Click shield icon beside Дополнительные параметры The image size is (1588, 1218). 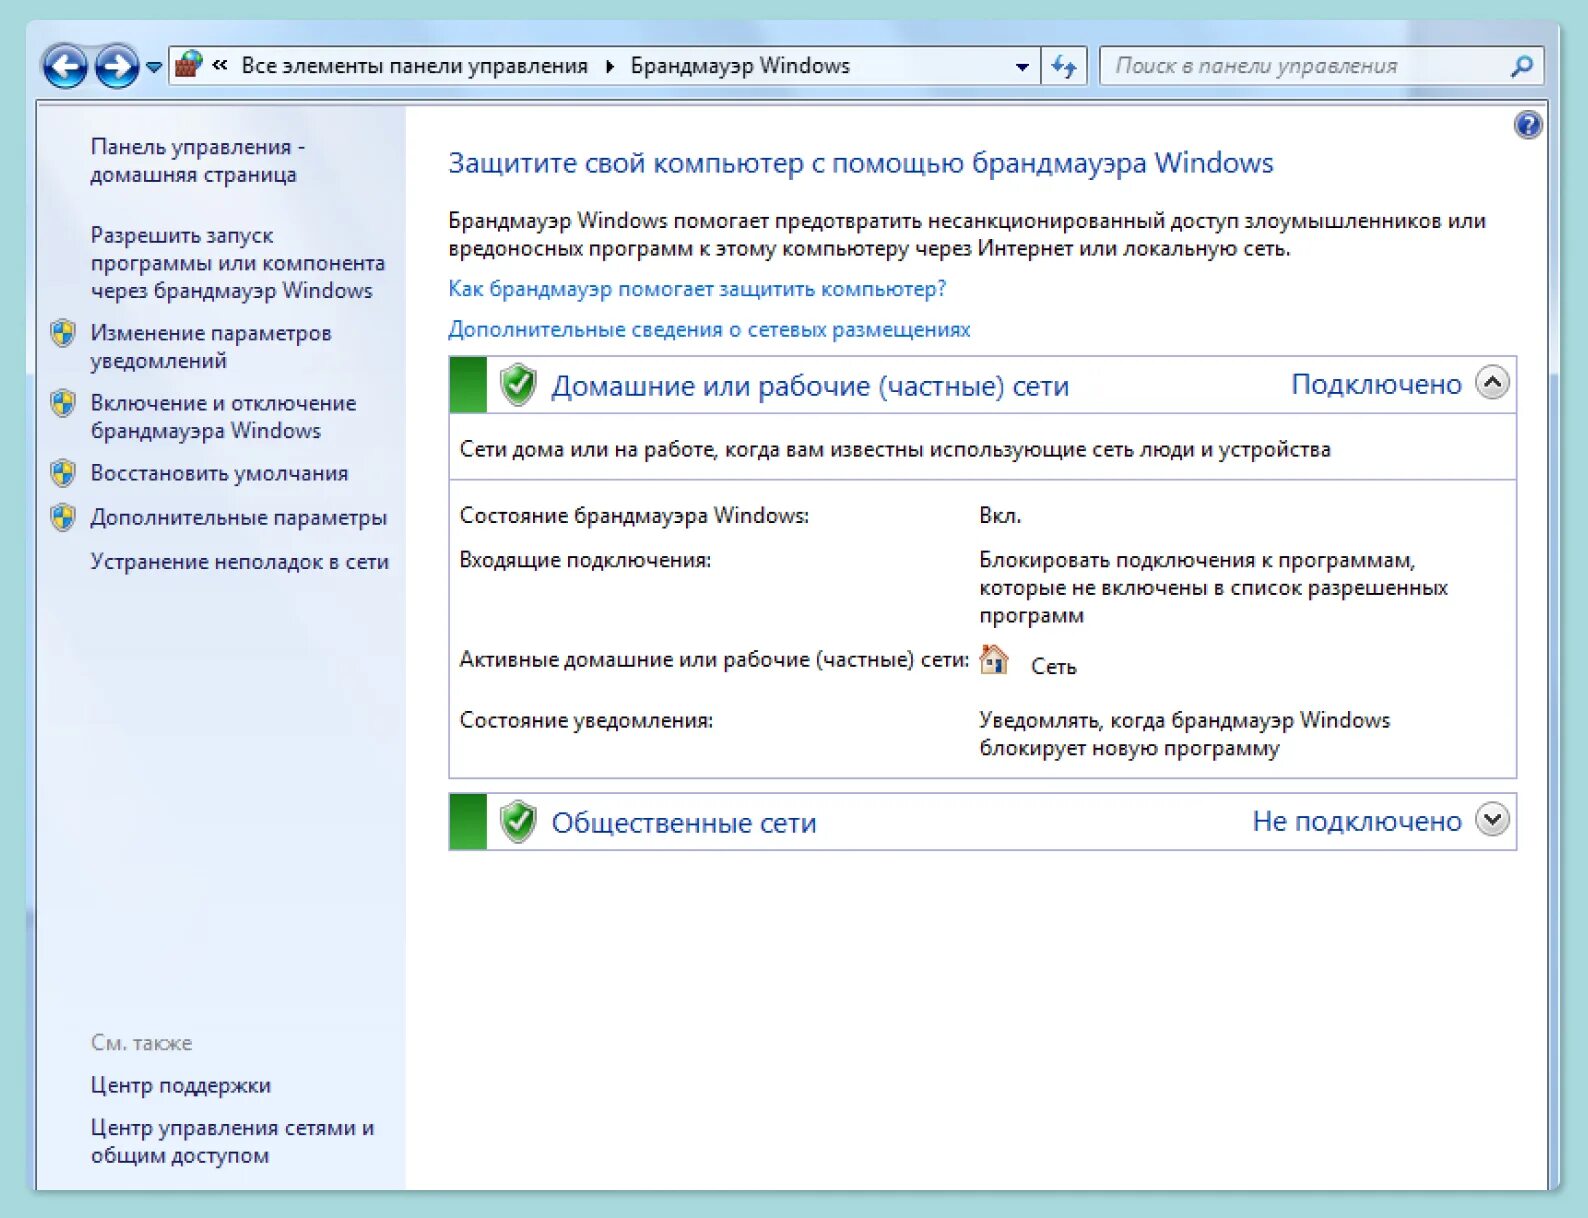pos(63,517)
